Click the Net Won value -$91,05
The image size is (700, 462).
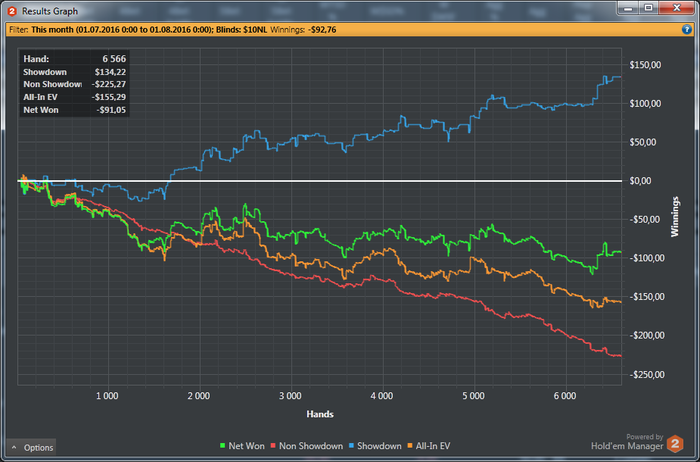(111, 110)
